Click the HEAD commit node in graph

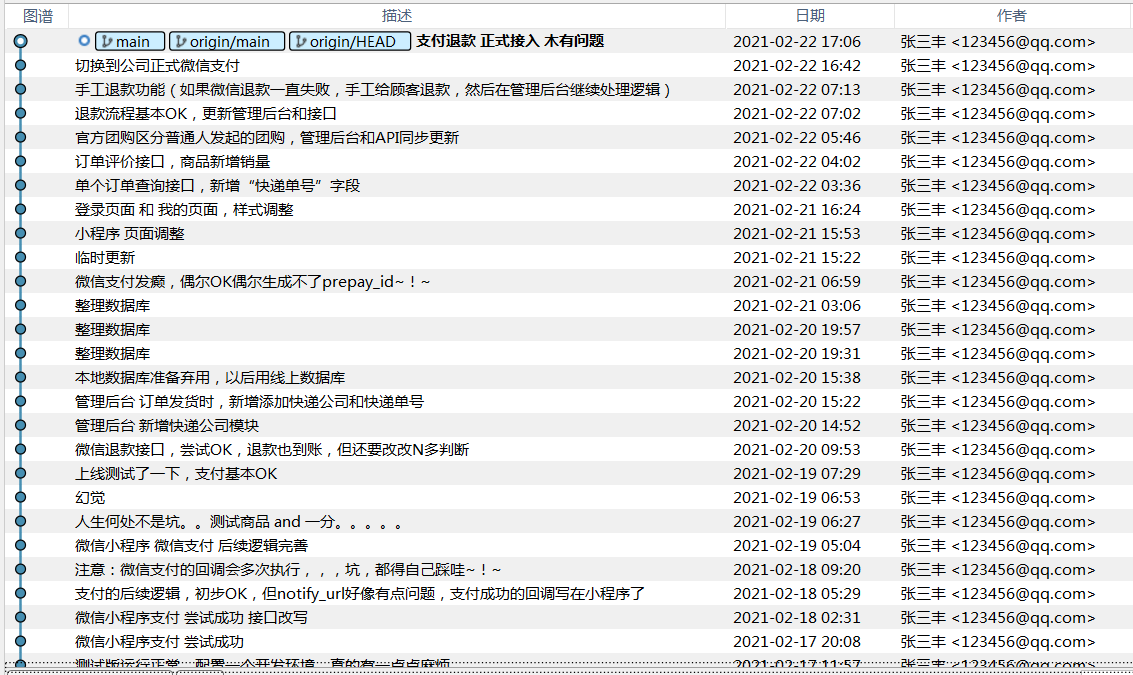(20, 42)
